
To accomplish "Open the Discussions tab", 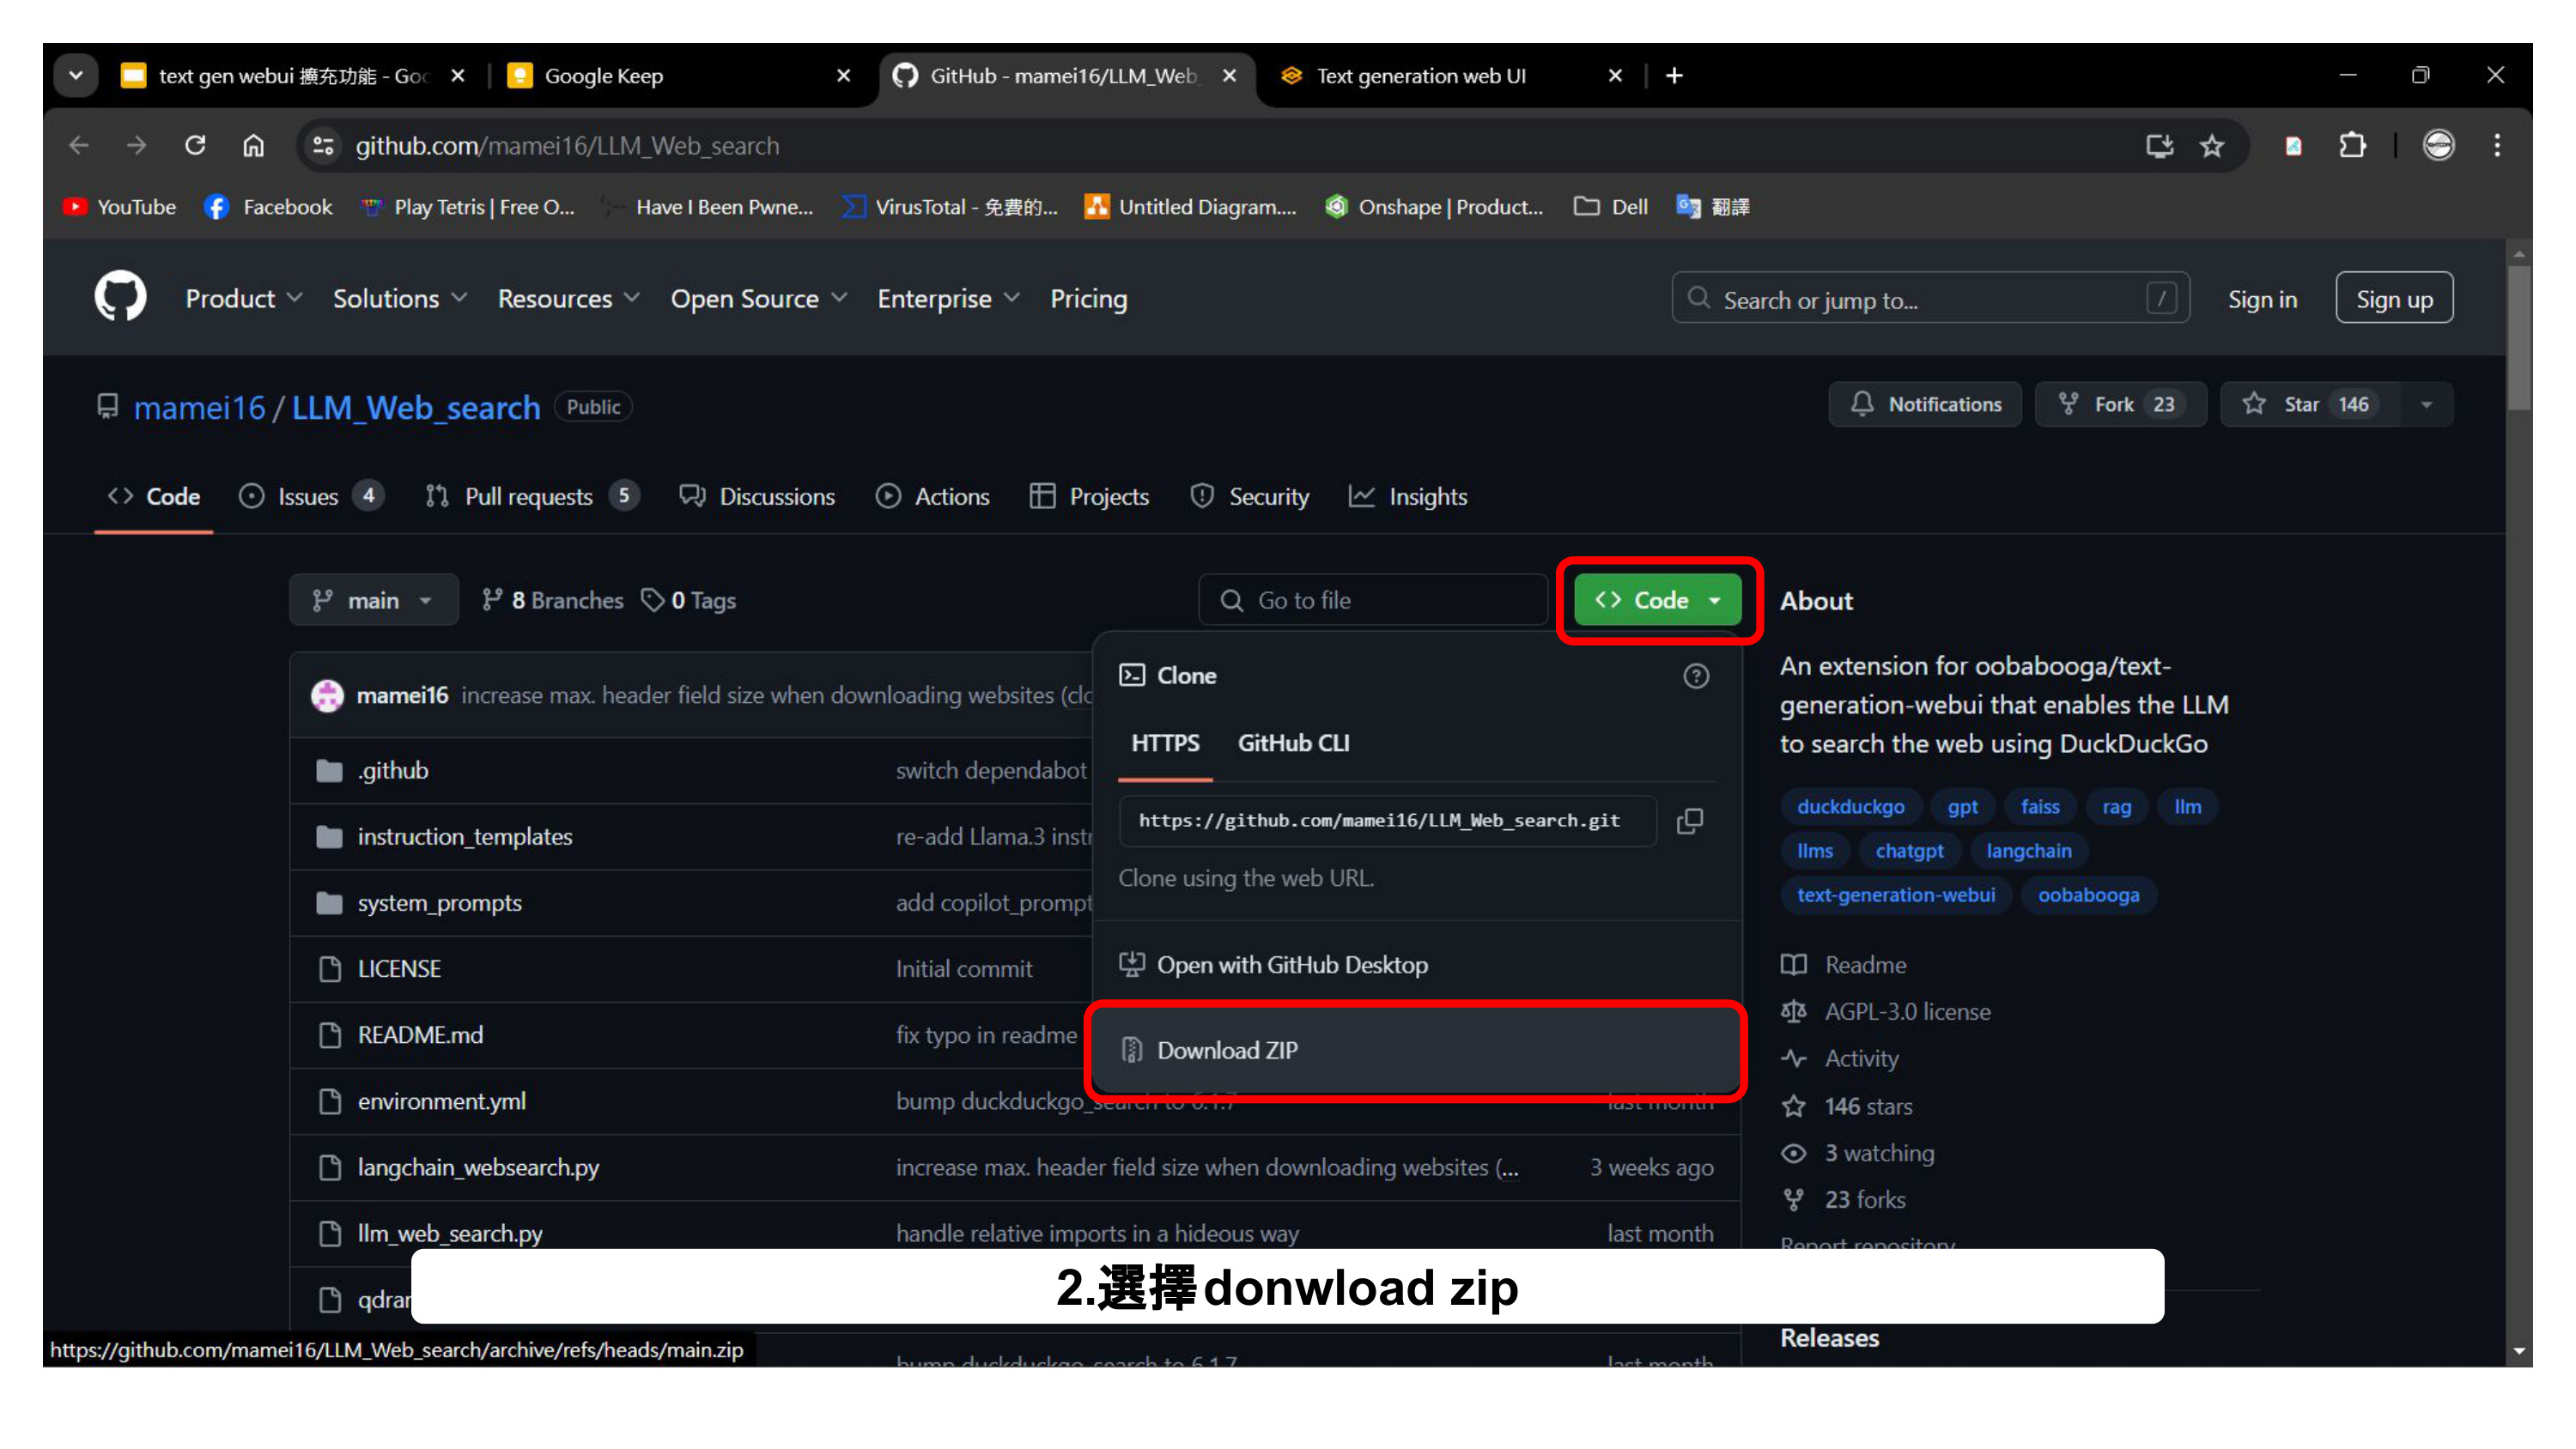I will click(x=757, y=497).
